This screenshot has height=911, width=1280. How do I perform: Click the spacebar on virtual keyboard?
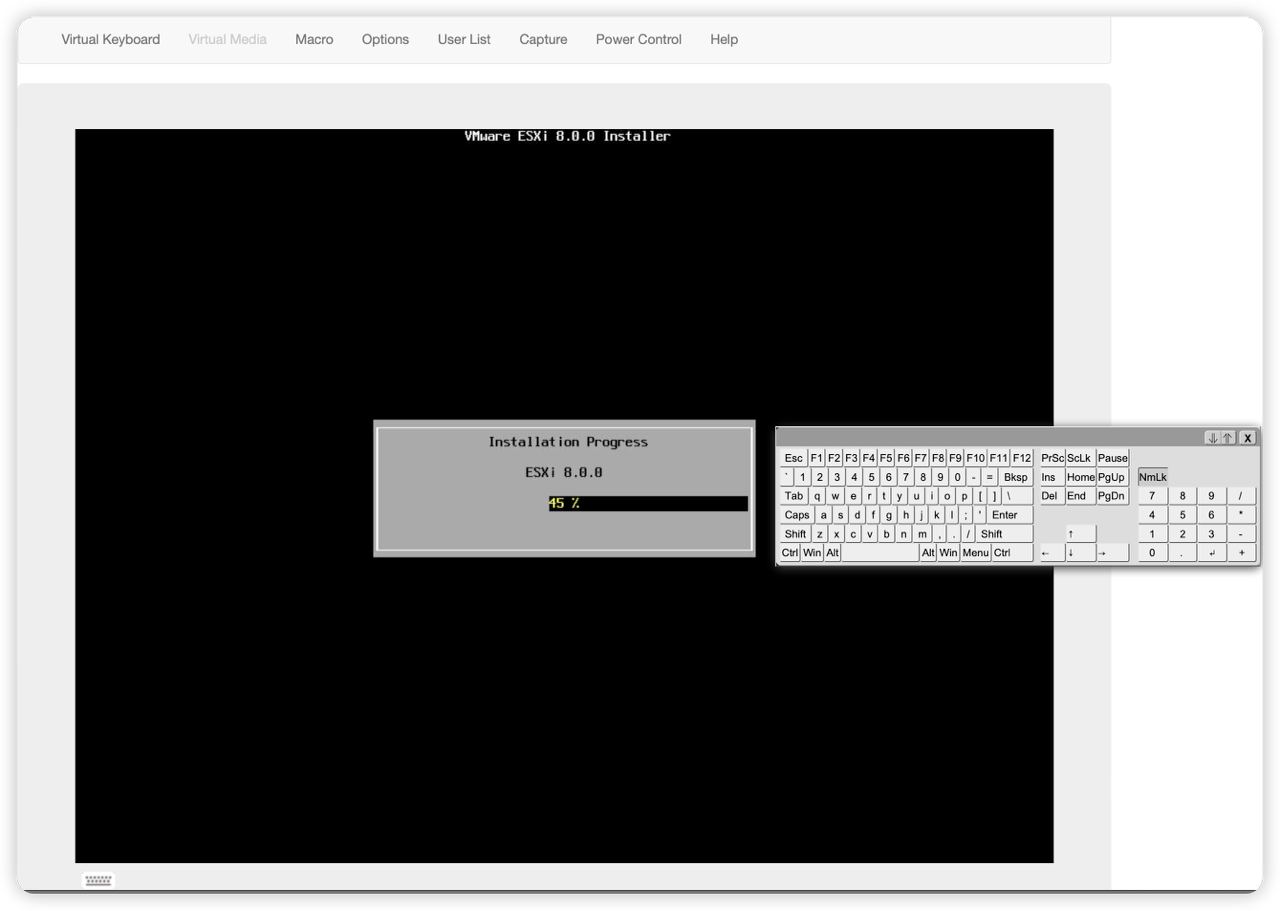click(880, 553)
